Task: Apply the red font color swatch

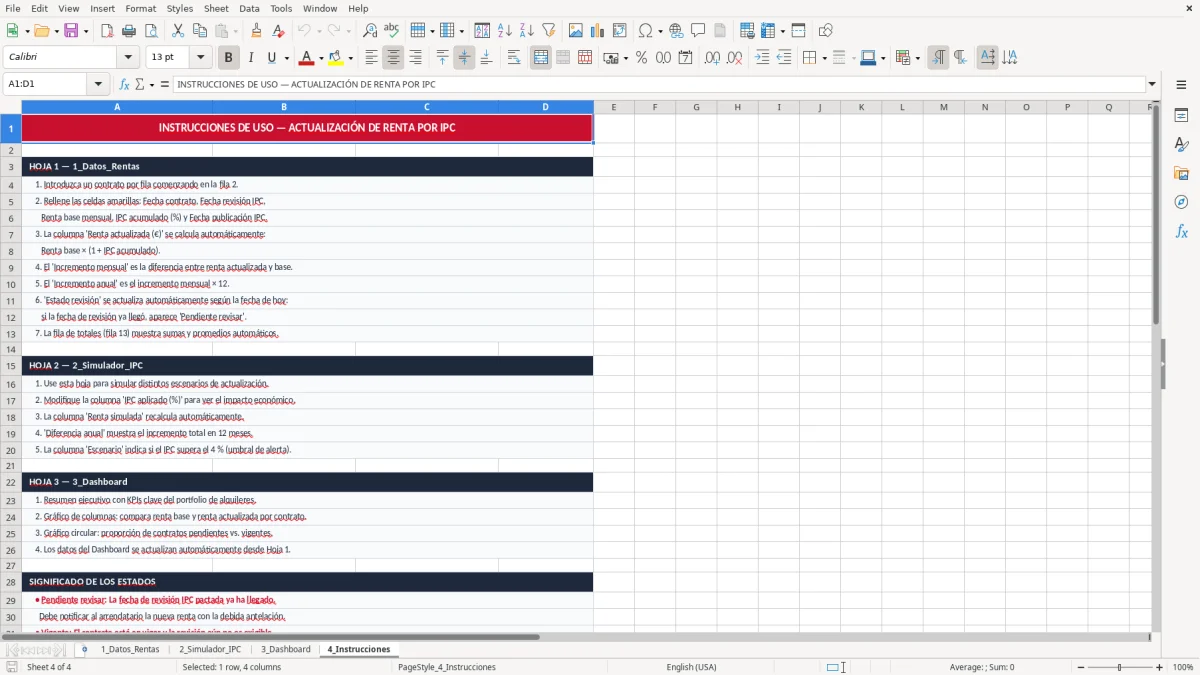Action: coord(307,58)
